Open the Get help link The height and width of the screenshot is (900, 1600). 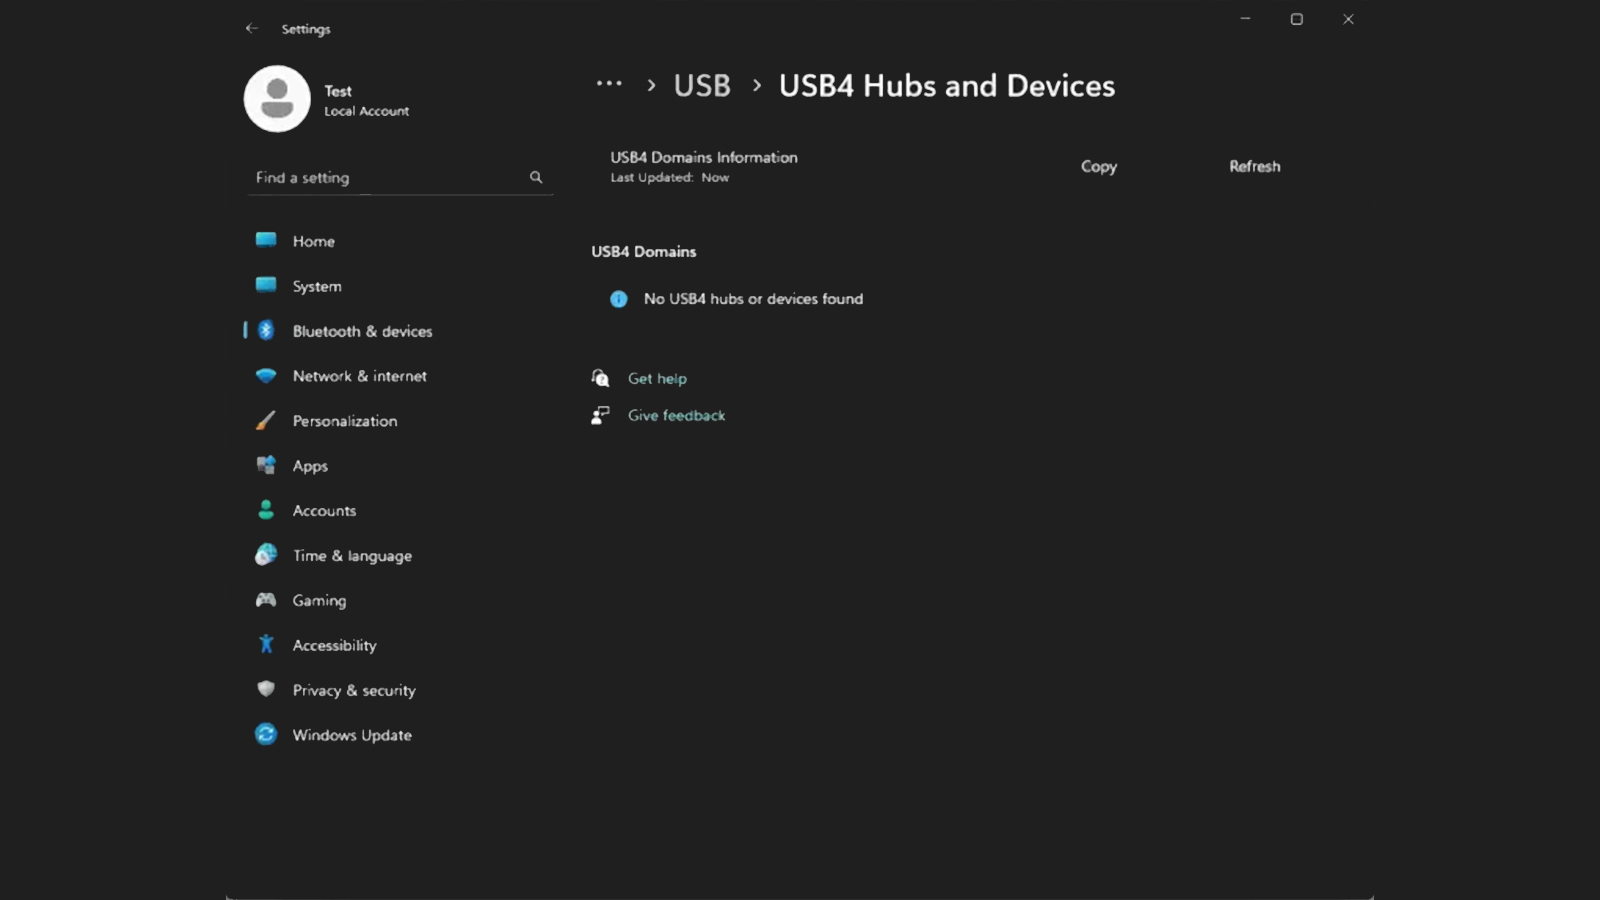click(x=657, y=379)
